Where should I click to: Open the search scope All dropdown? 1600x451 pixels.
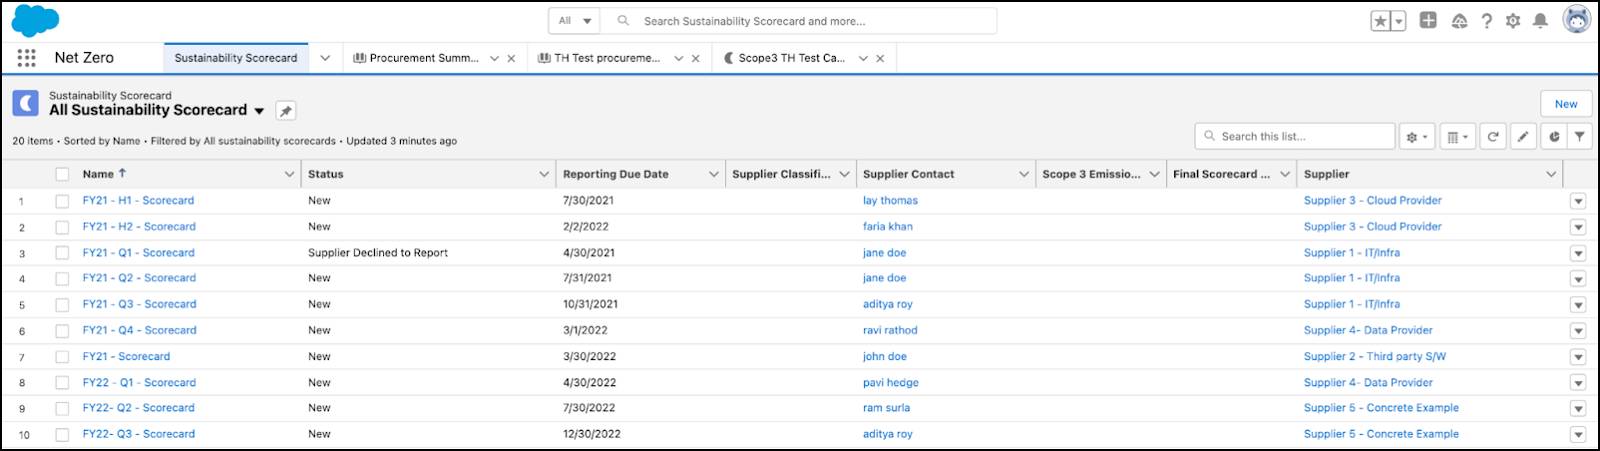(575, 21)
